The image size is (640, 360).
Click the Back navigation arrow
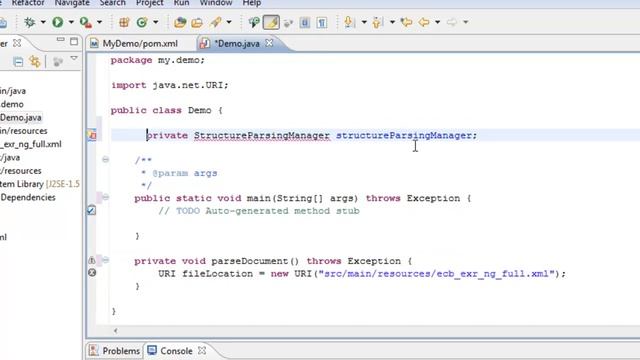coord(424,22)
